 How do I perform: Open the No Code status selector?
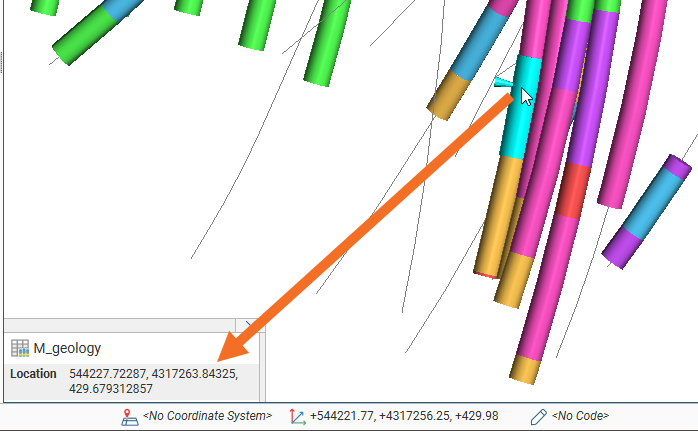coord(580,415)
